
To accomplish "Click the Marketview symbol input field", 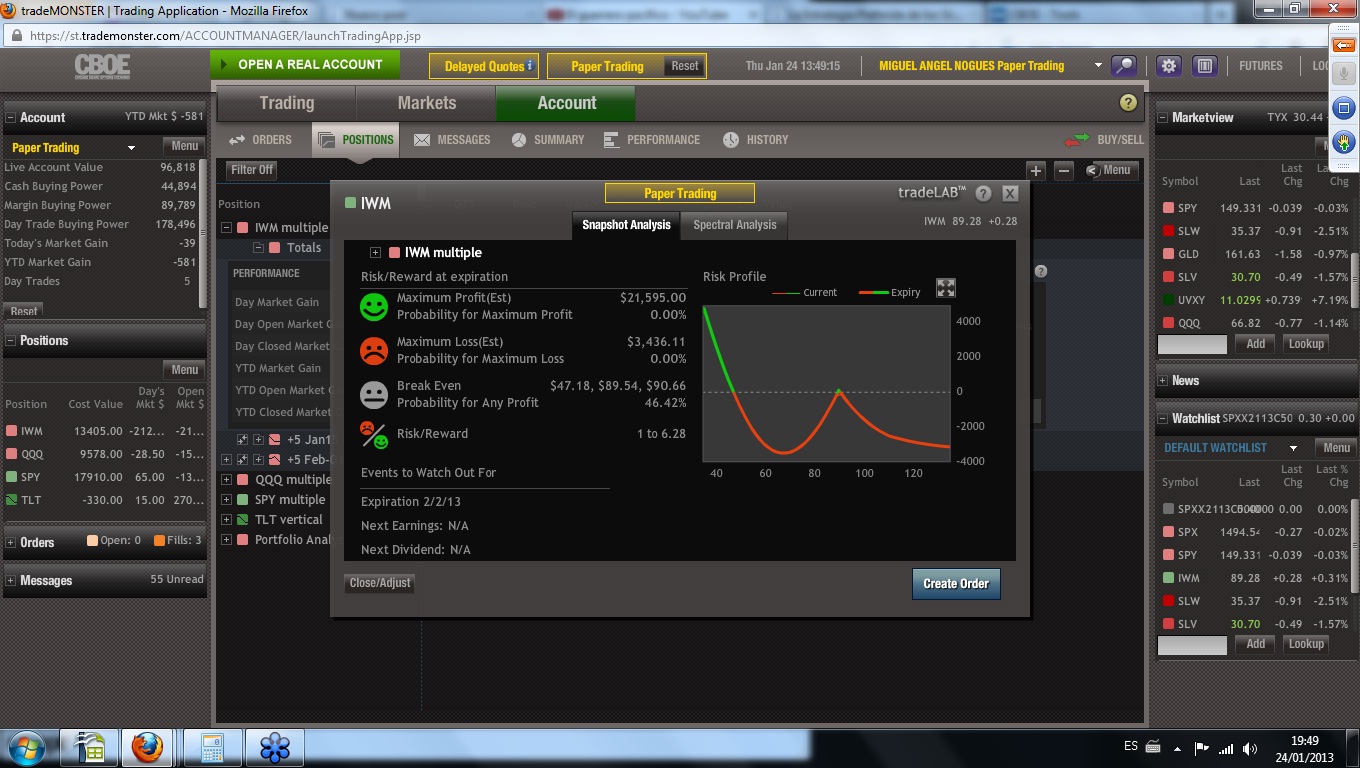I will click(1192, 344).
